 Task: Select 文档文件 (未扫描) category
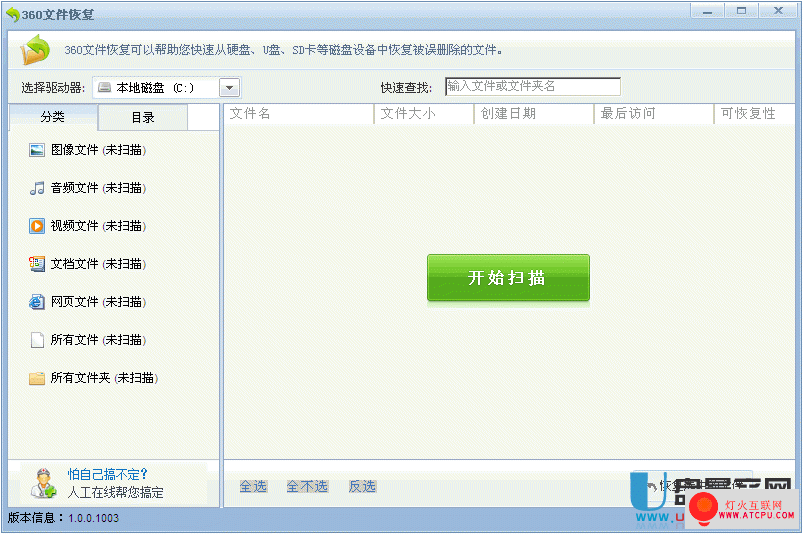88,264
